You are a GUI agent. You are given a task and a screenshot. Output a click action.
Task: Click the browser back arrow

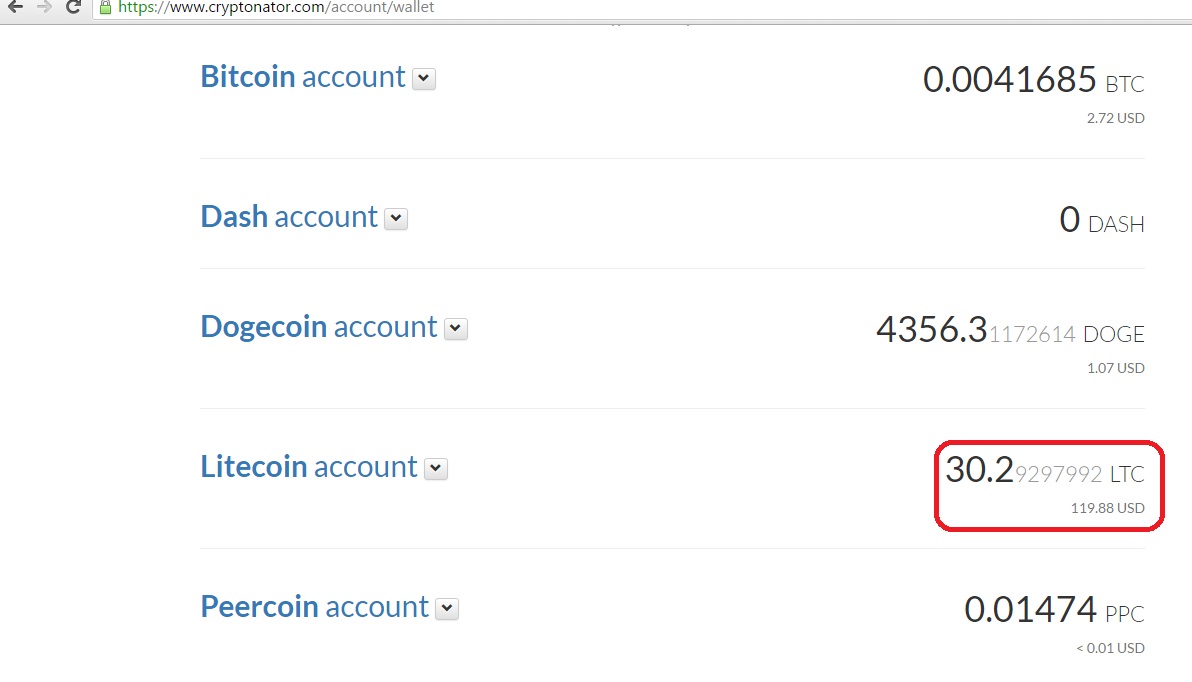point(15,7)
